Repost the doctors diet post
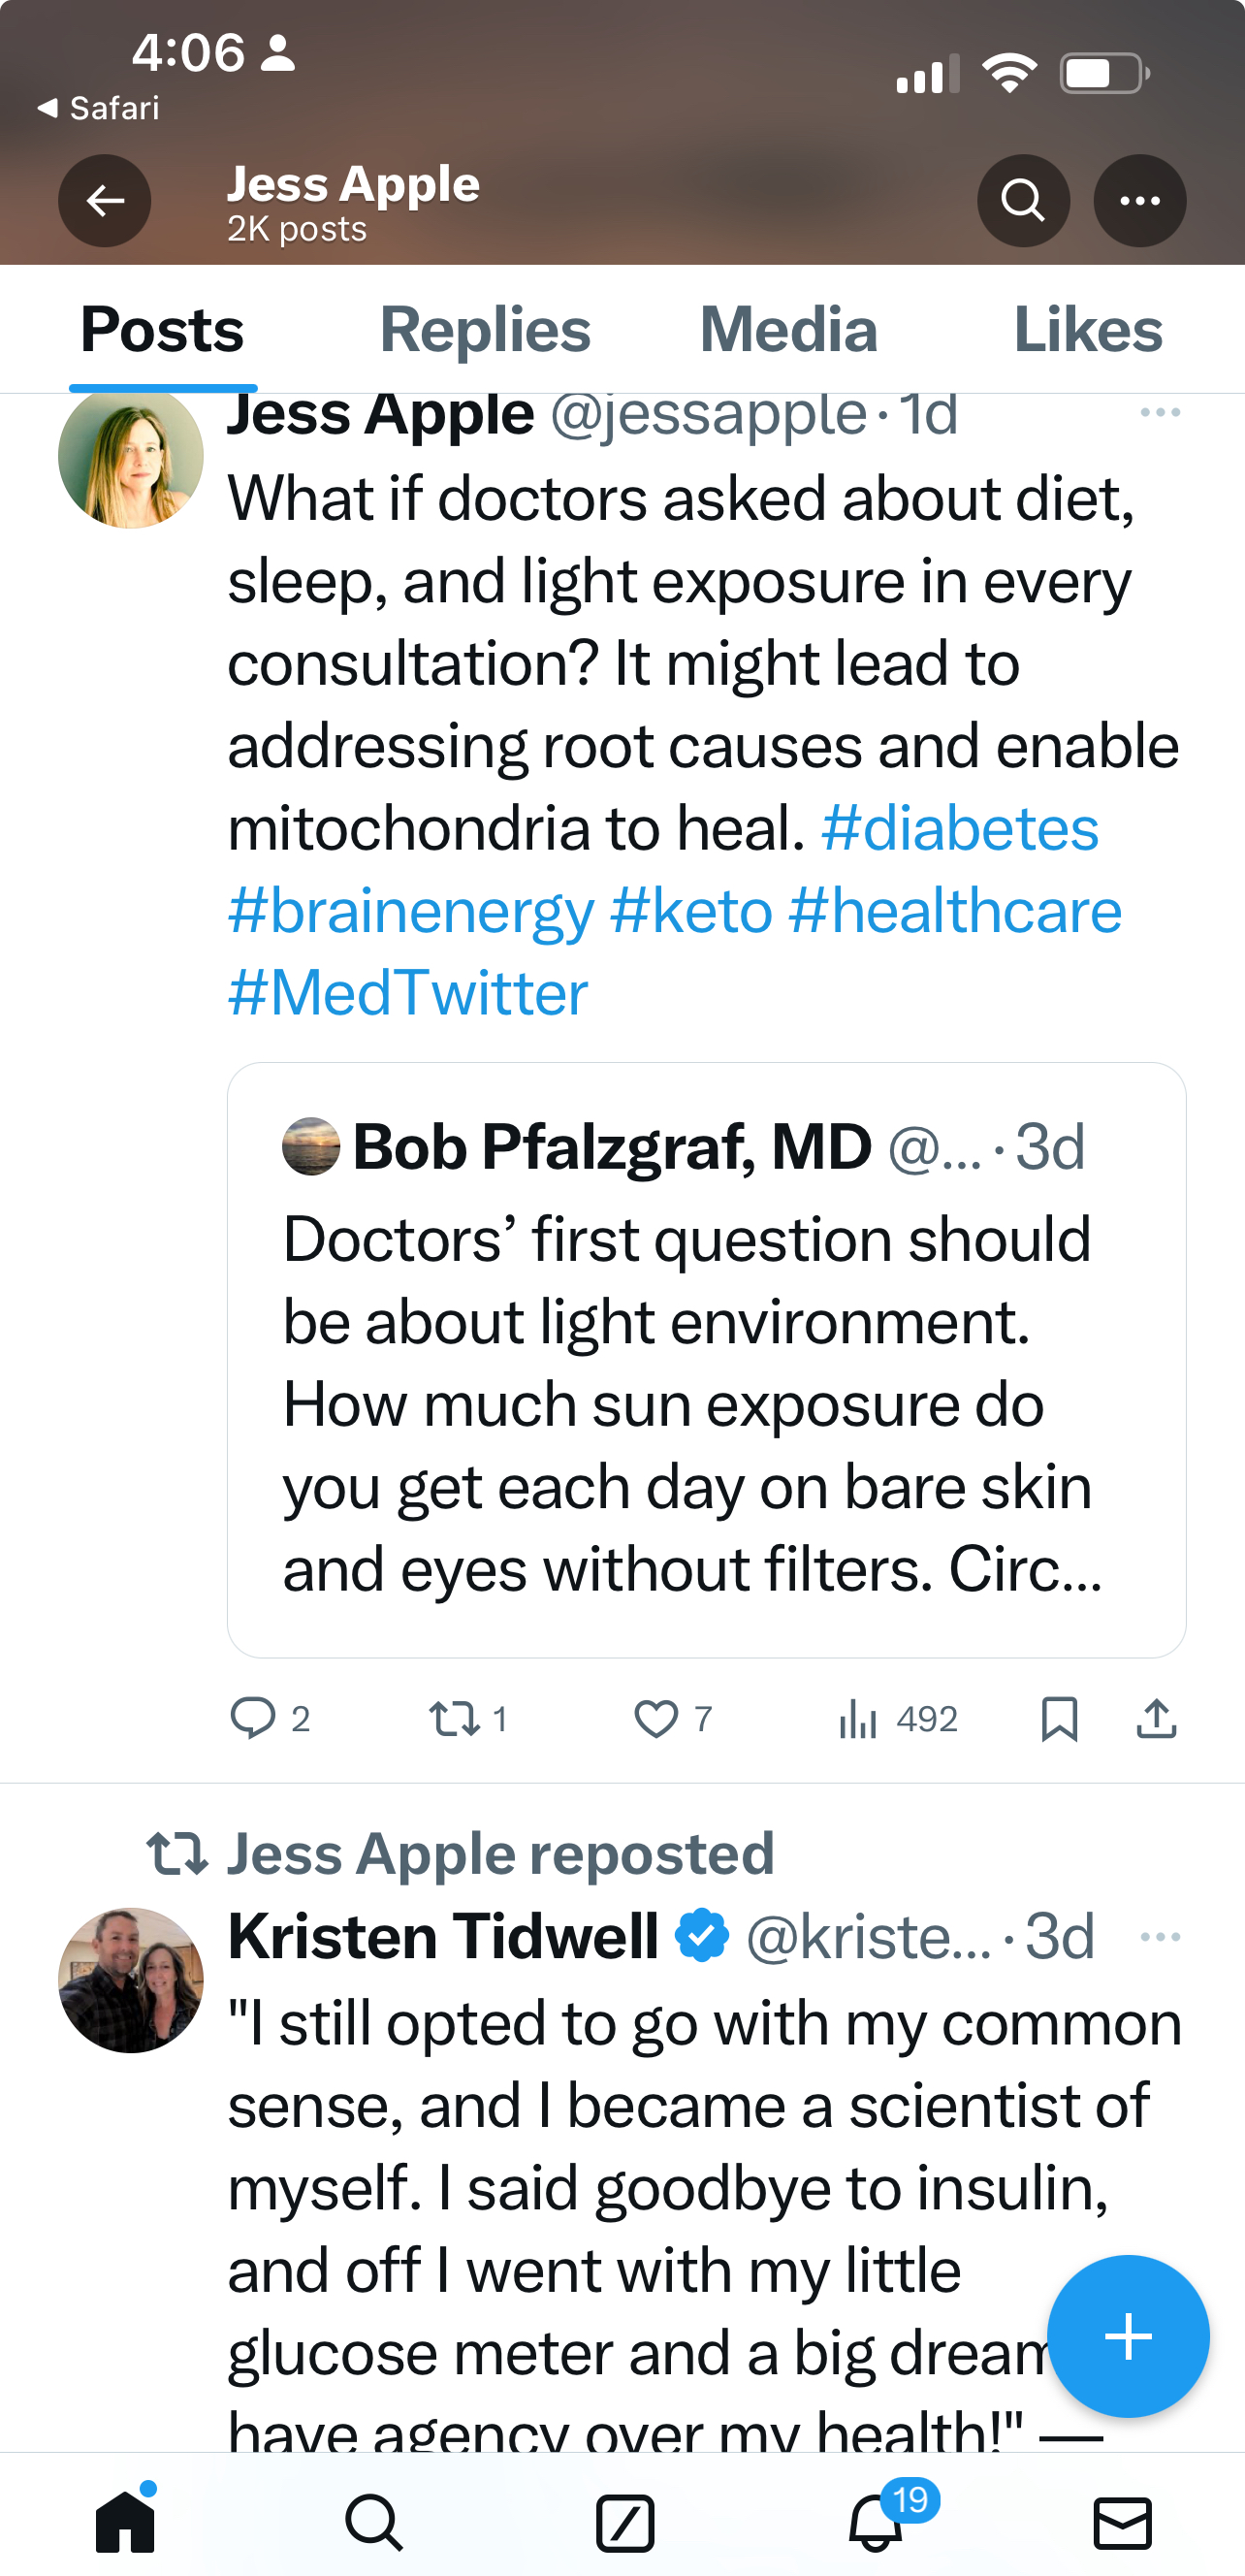The image size is (1245, 2576). [453, 1719]
